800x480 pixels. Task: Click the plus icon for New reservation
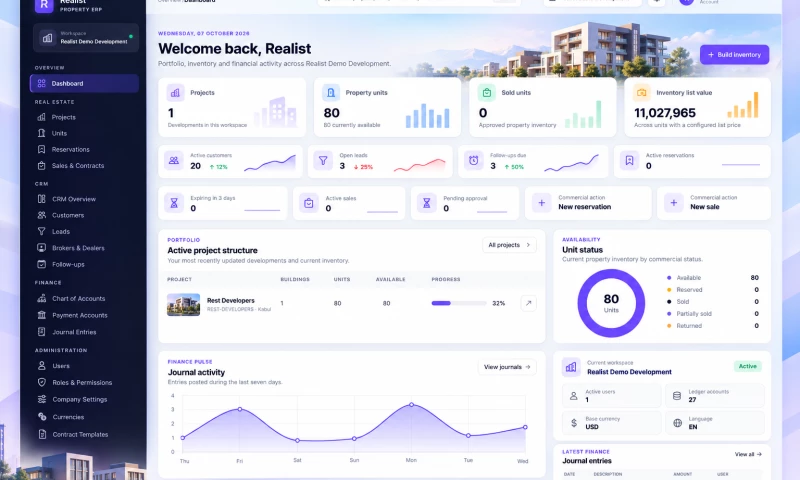[x=541, y=203]
